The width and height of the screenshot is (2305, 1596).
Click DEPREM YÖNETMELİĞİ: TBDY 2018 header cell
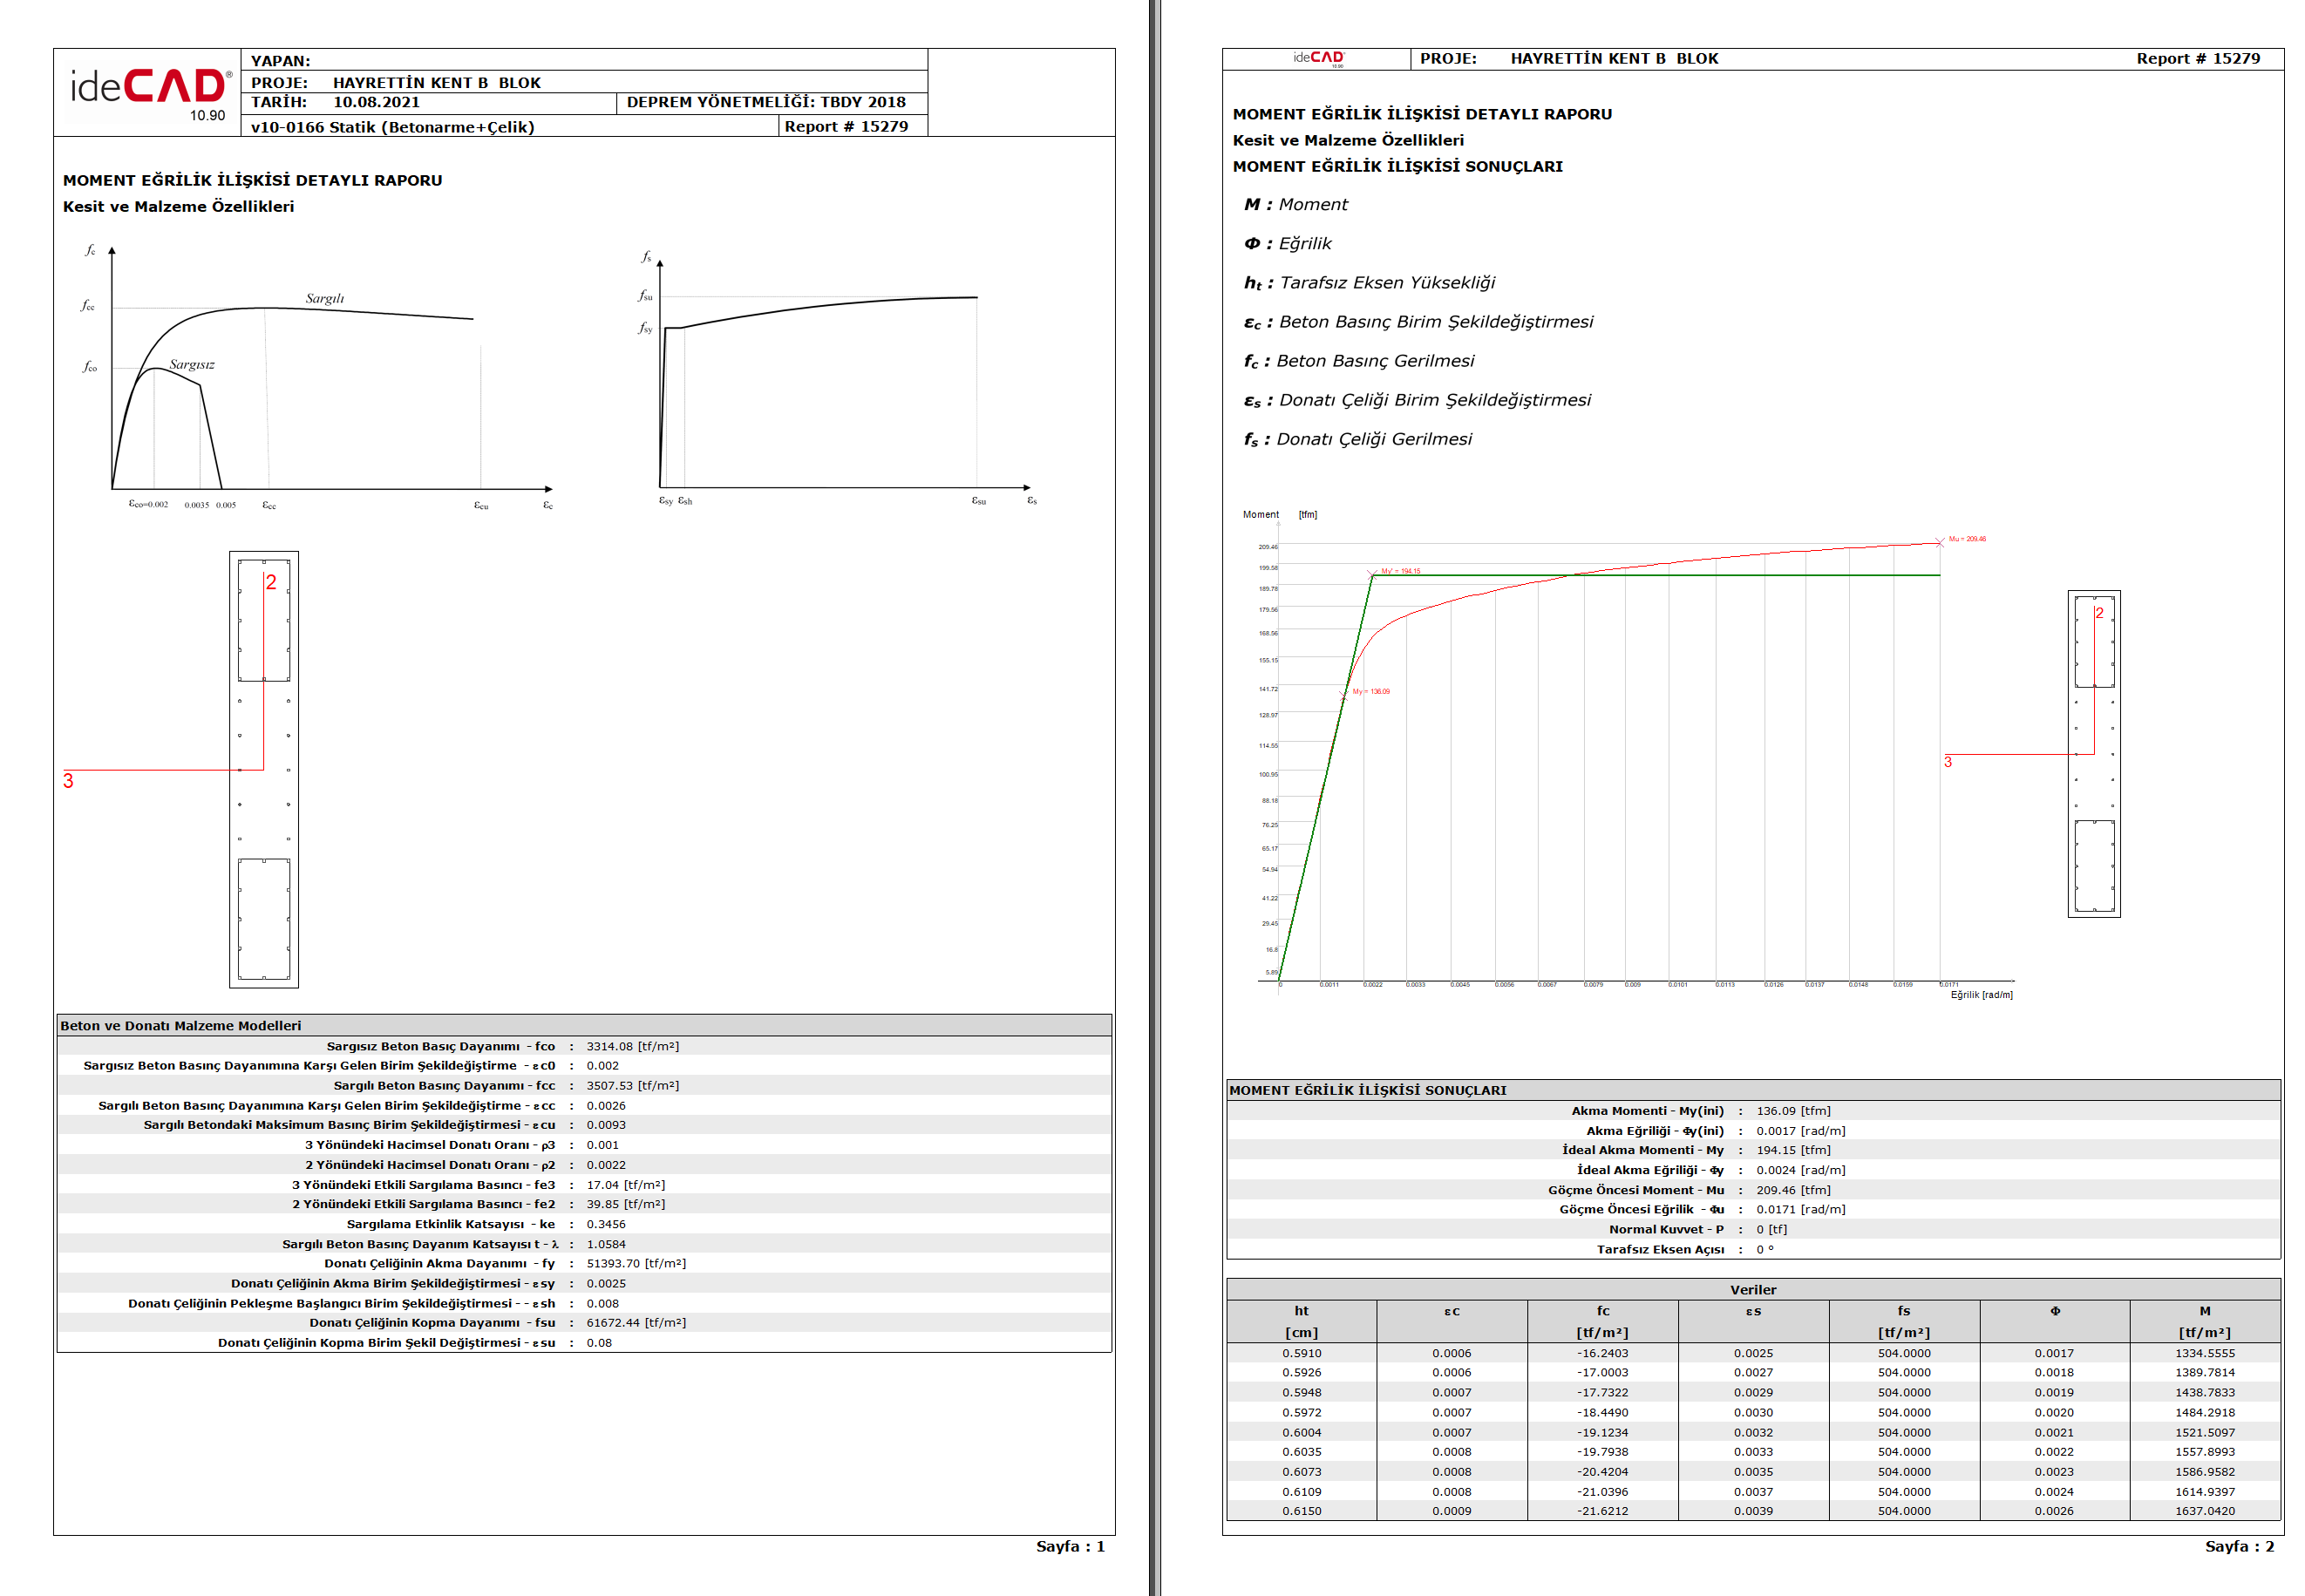point(766,102)
